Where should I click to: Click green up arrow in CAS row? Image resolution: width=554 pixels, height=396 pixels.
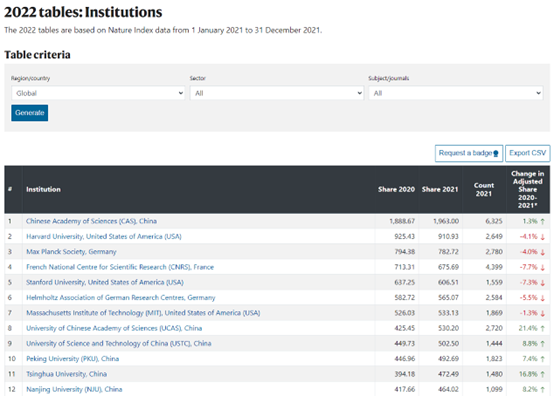pos(542,221)
